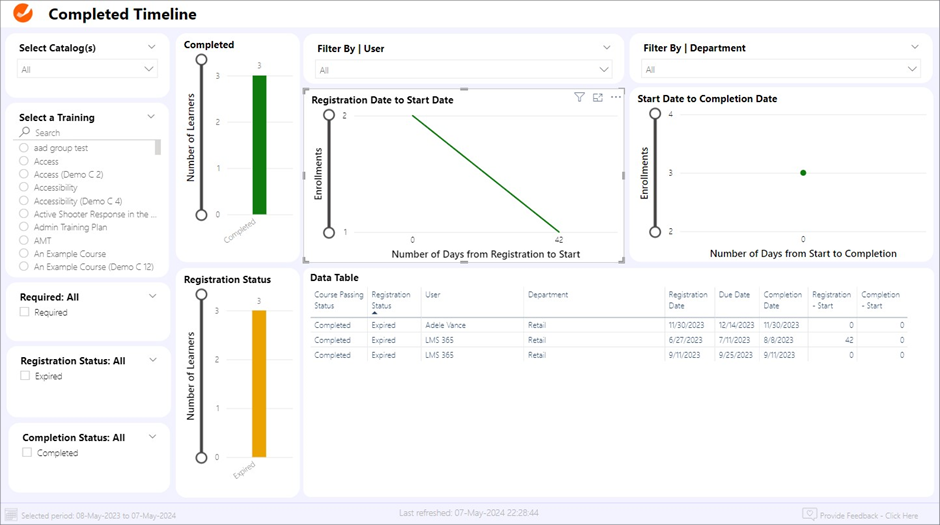
Task: Enable the Required checkbox
Action: (25, 313)
